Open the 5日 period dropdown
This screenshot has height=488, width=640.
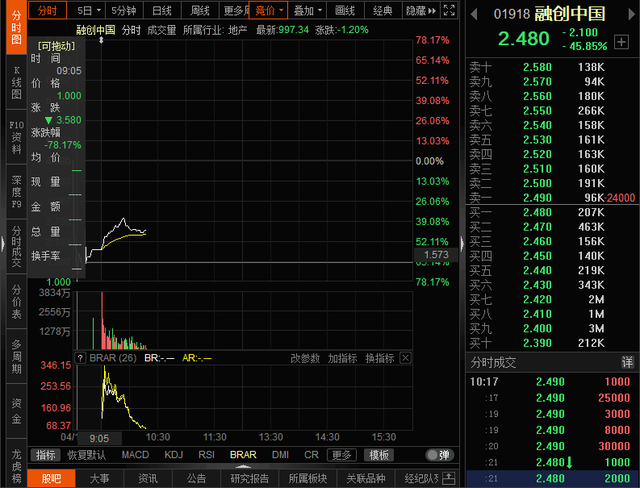click(87, 11)
